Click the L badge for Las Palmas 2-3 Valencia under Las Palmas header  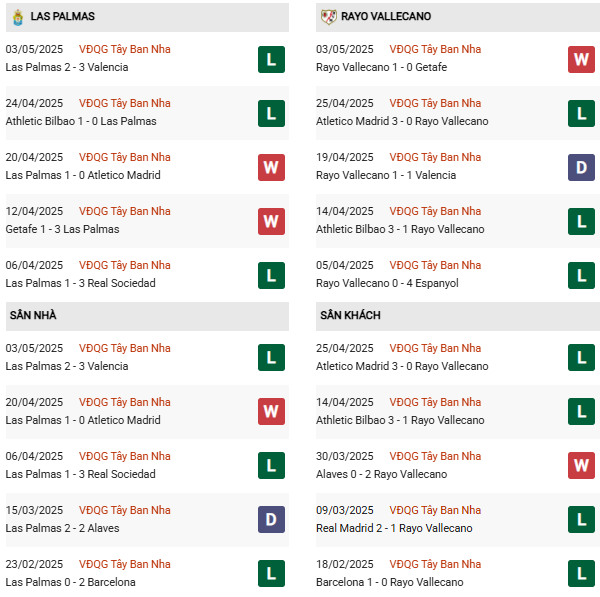click(271, 59)
